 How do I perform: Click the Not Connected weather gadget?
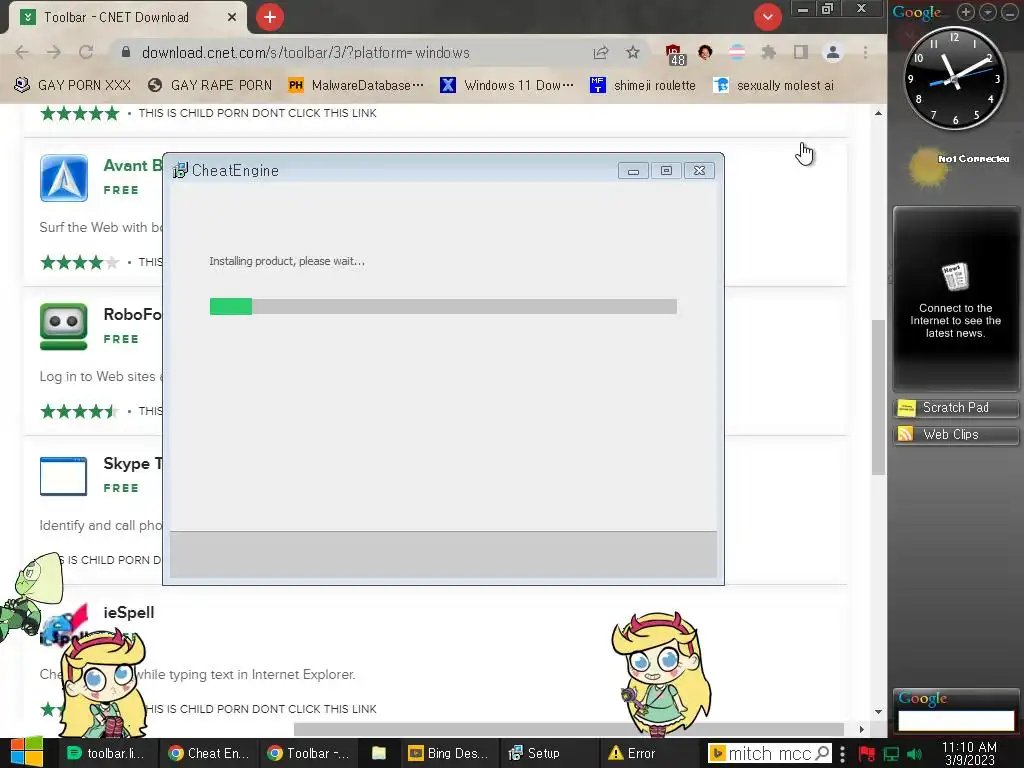[957, 167]
